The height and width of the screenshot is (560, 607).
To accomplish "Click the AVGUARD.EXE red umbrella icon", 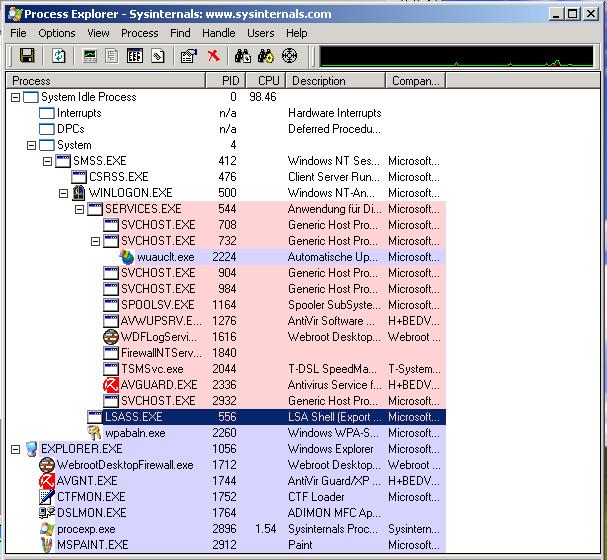I will tap(111, 385).
